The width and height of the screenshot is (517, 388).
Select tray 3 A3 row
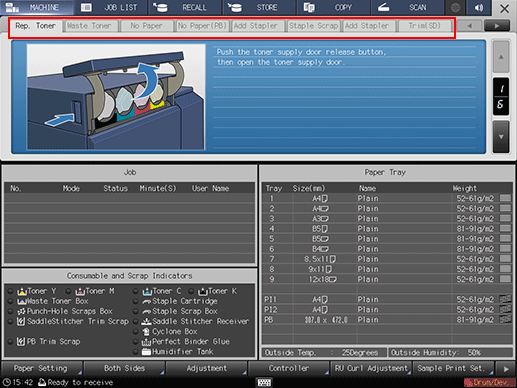pos(387,219)
